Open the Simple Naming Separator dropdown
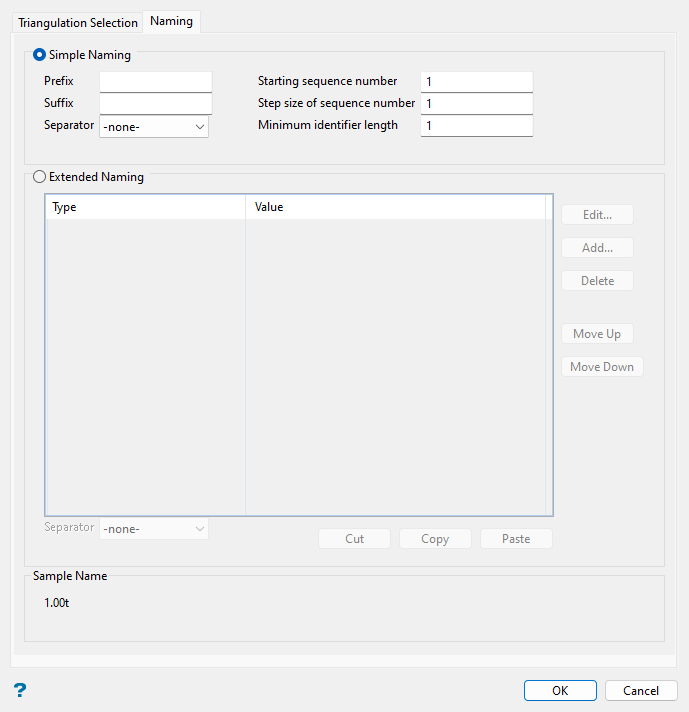The height and width of the screenshot is (712, 689). tap(154, 127)
